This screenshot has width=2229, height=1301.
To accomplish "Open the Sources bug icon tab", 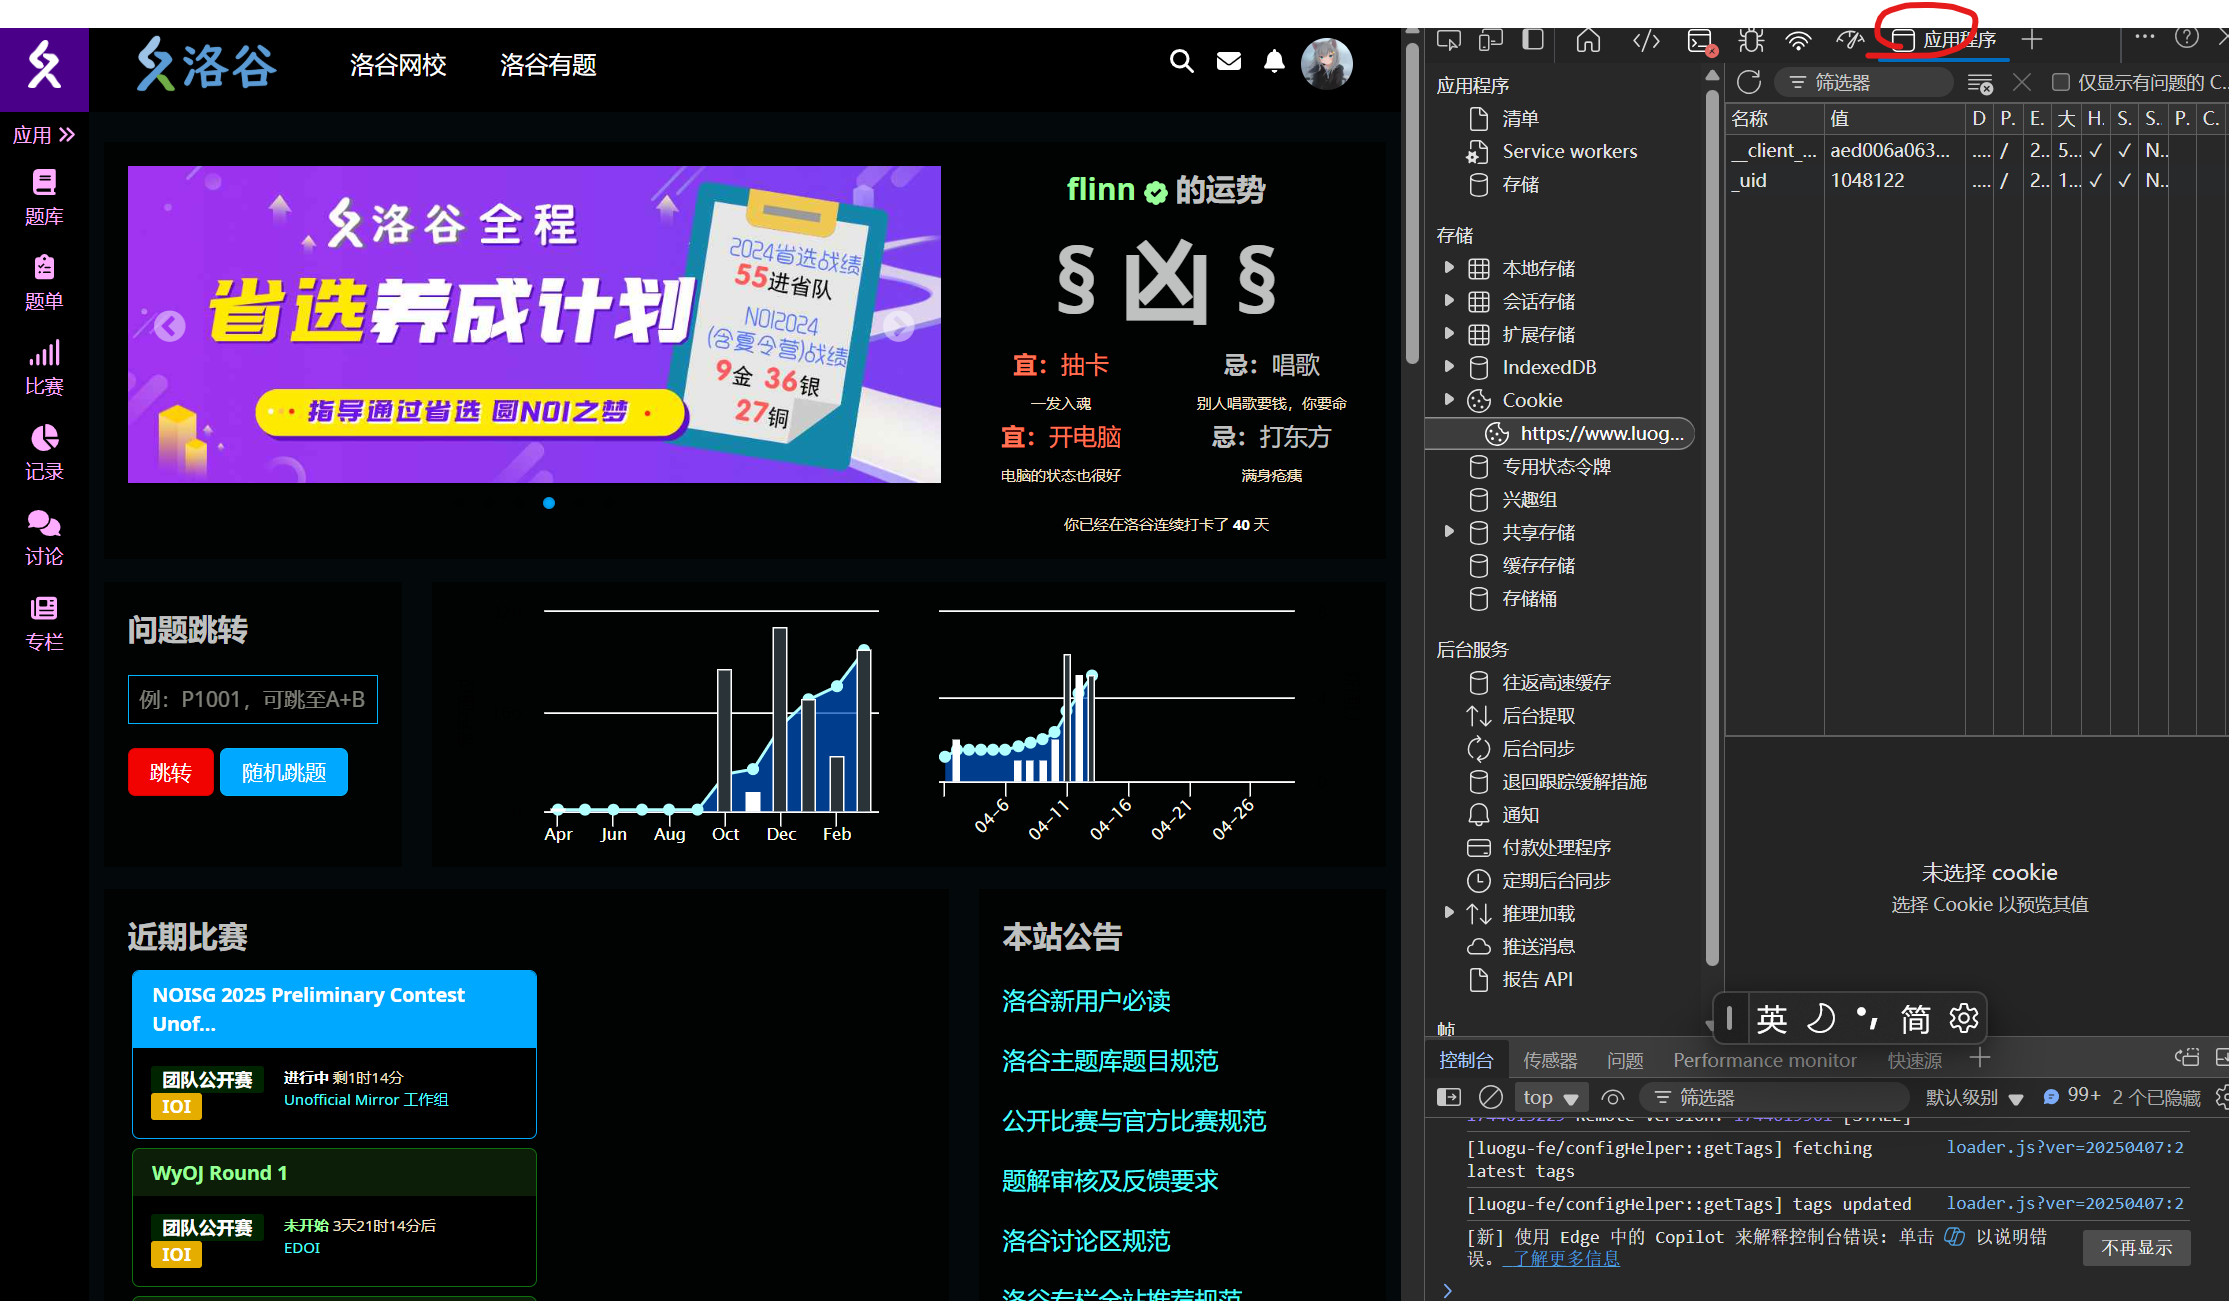I will (1751, 40).
